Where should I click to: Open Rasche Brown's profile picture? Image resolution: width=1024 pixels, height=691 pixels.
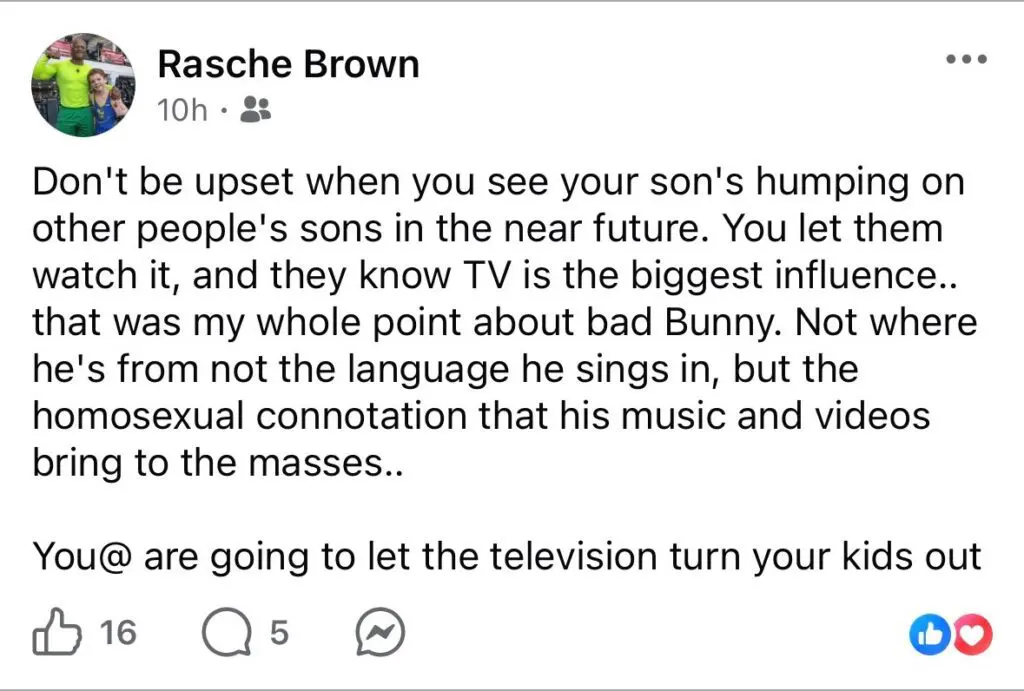pyautogui.click(x=83, y=84)
